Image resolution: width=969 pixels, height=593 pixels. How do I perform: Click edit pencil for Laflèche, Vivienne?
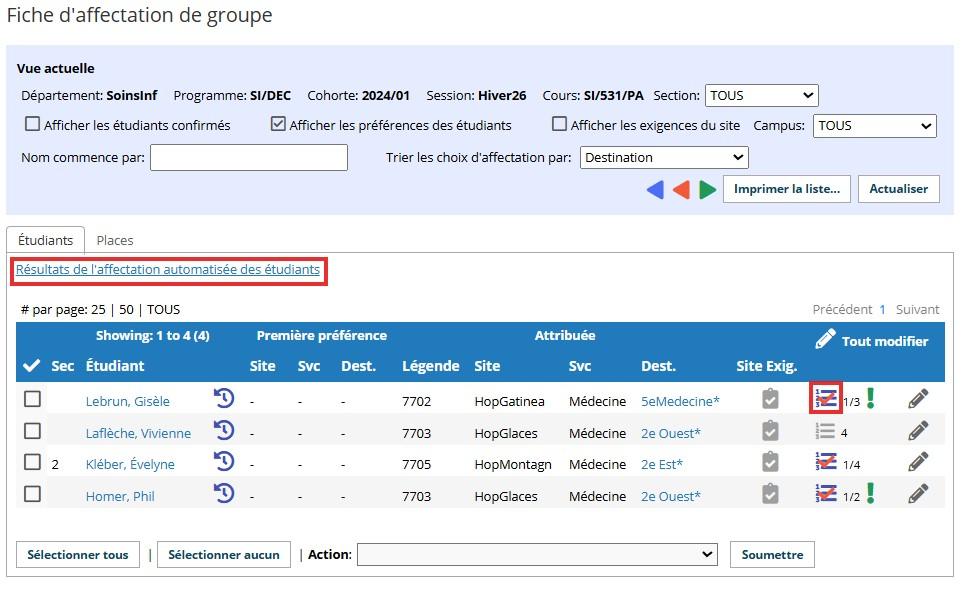pyautogui.click(x=918, y=431)
